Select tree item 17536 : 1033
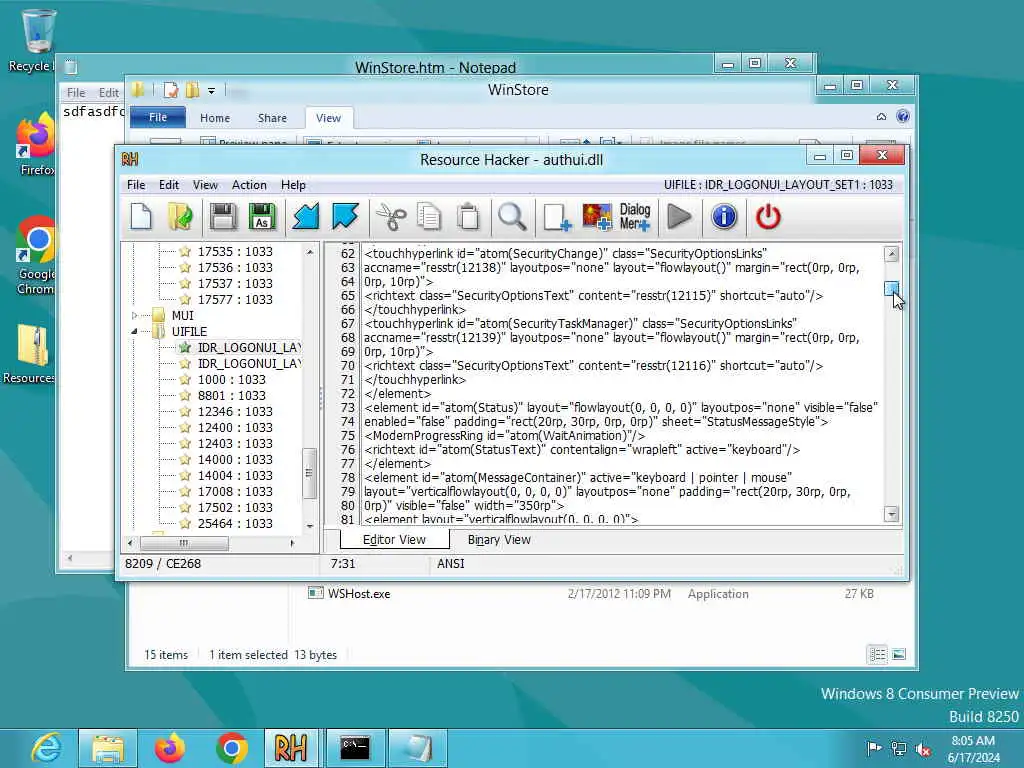The image size is (1024, 768). pyautogui.click(x=235, y=268)
